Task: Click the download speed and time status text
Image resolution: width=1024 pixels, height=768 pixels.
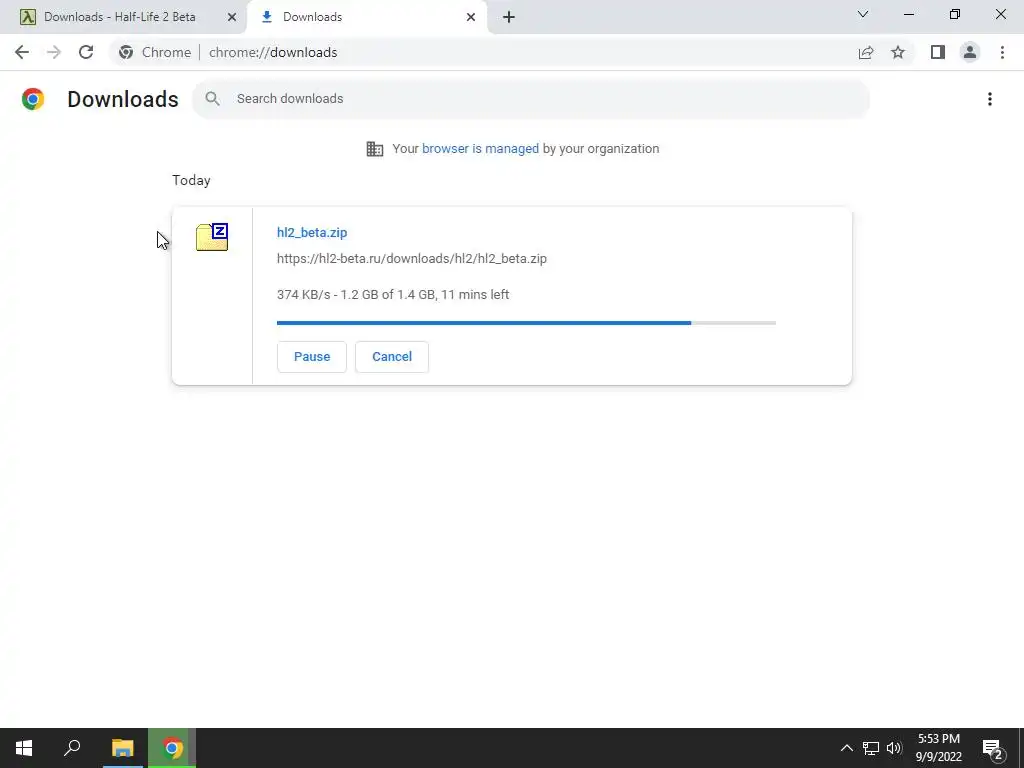Action: [x=393, y=295]
